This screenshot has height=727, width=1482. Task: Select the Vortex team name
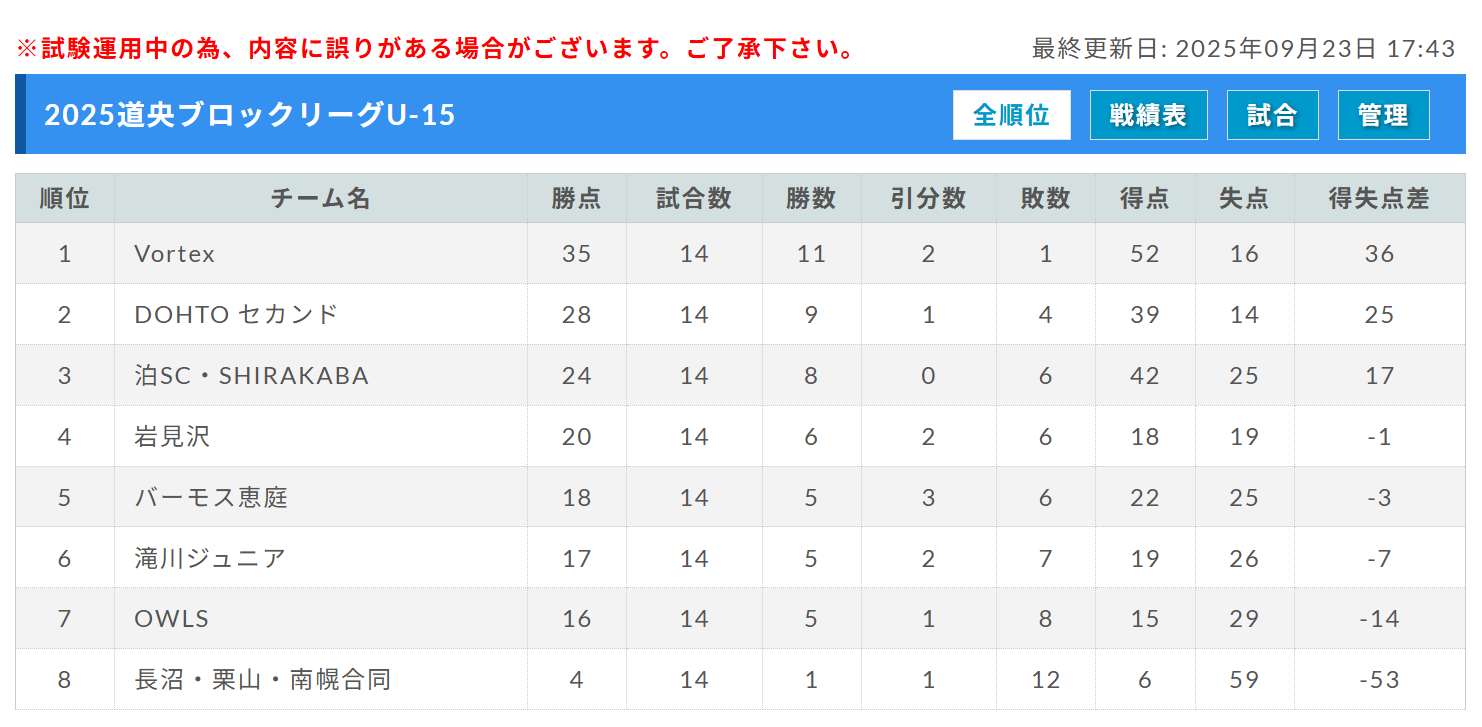[x=175, y=254]
